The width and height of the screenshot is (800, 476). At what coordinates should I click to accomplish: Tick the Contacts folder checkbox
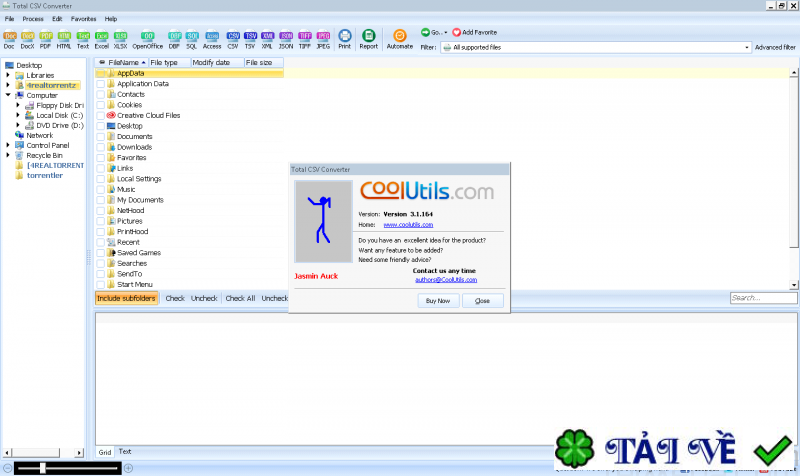pyautogui.click(x=101, y=94)
